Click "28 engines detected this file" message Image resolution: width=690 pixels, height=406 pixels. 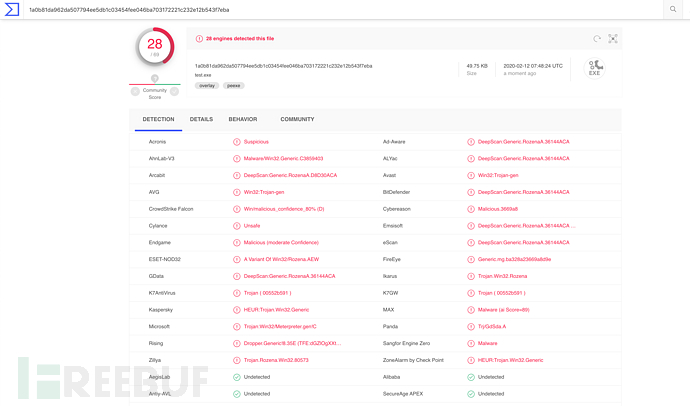pos(240,39)
